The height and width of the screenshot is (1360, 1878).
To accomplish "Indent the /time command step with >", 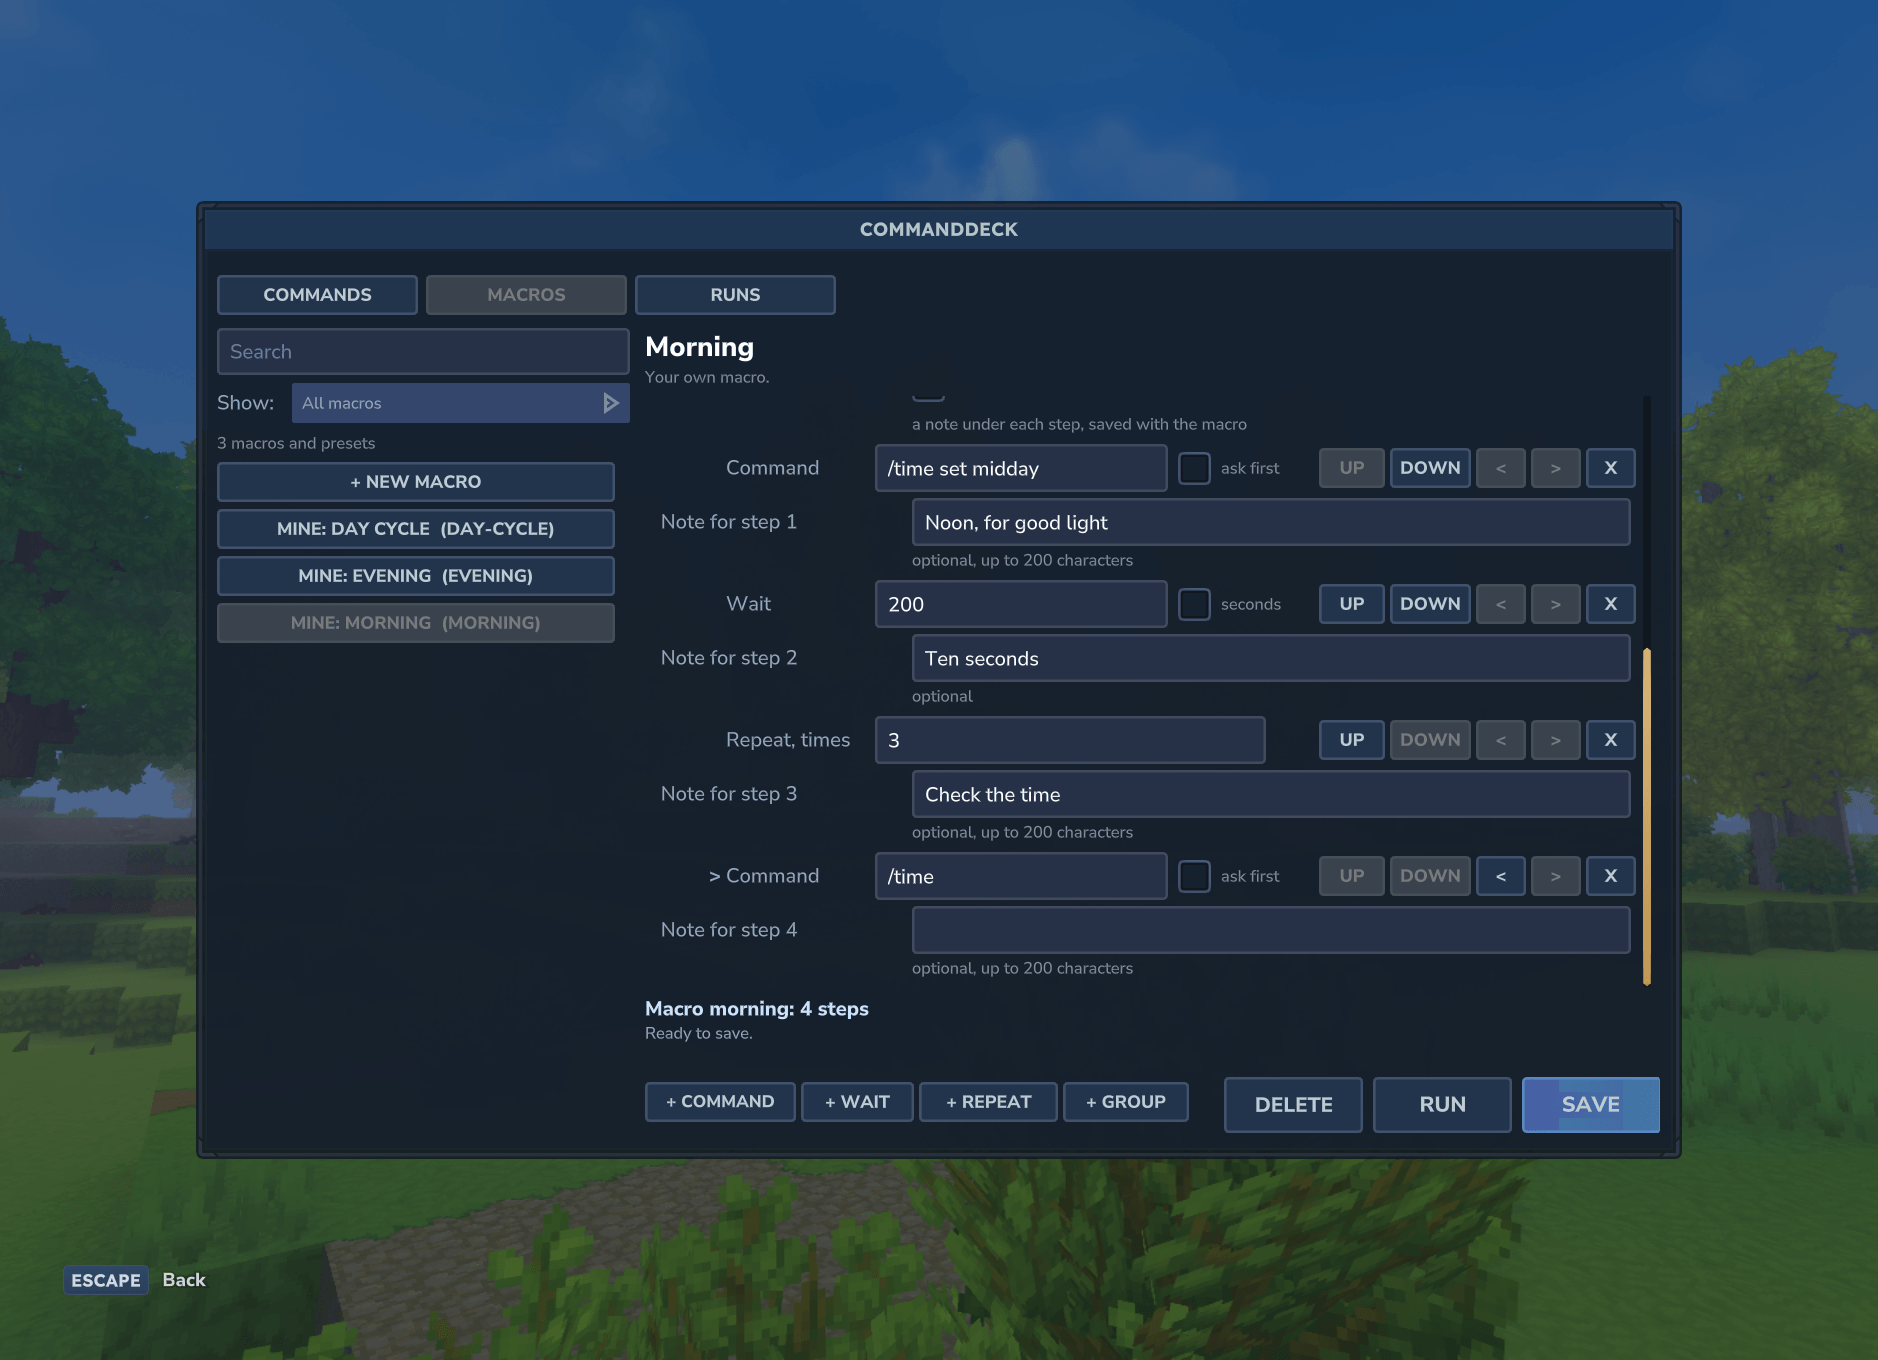I will tap(1555, 876).
